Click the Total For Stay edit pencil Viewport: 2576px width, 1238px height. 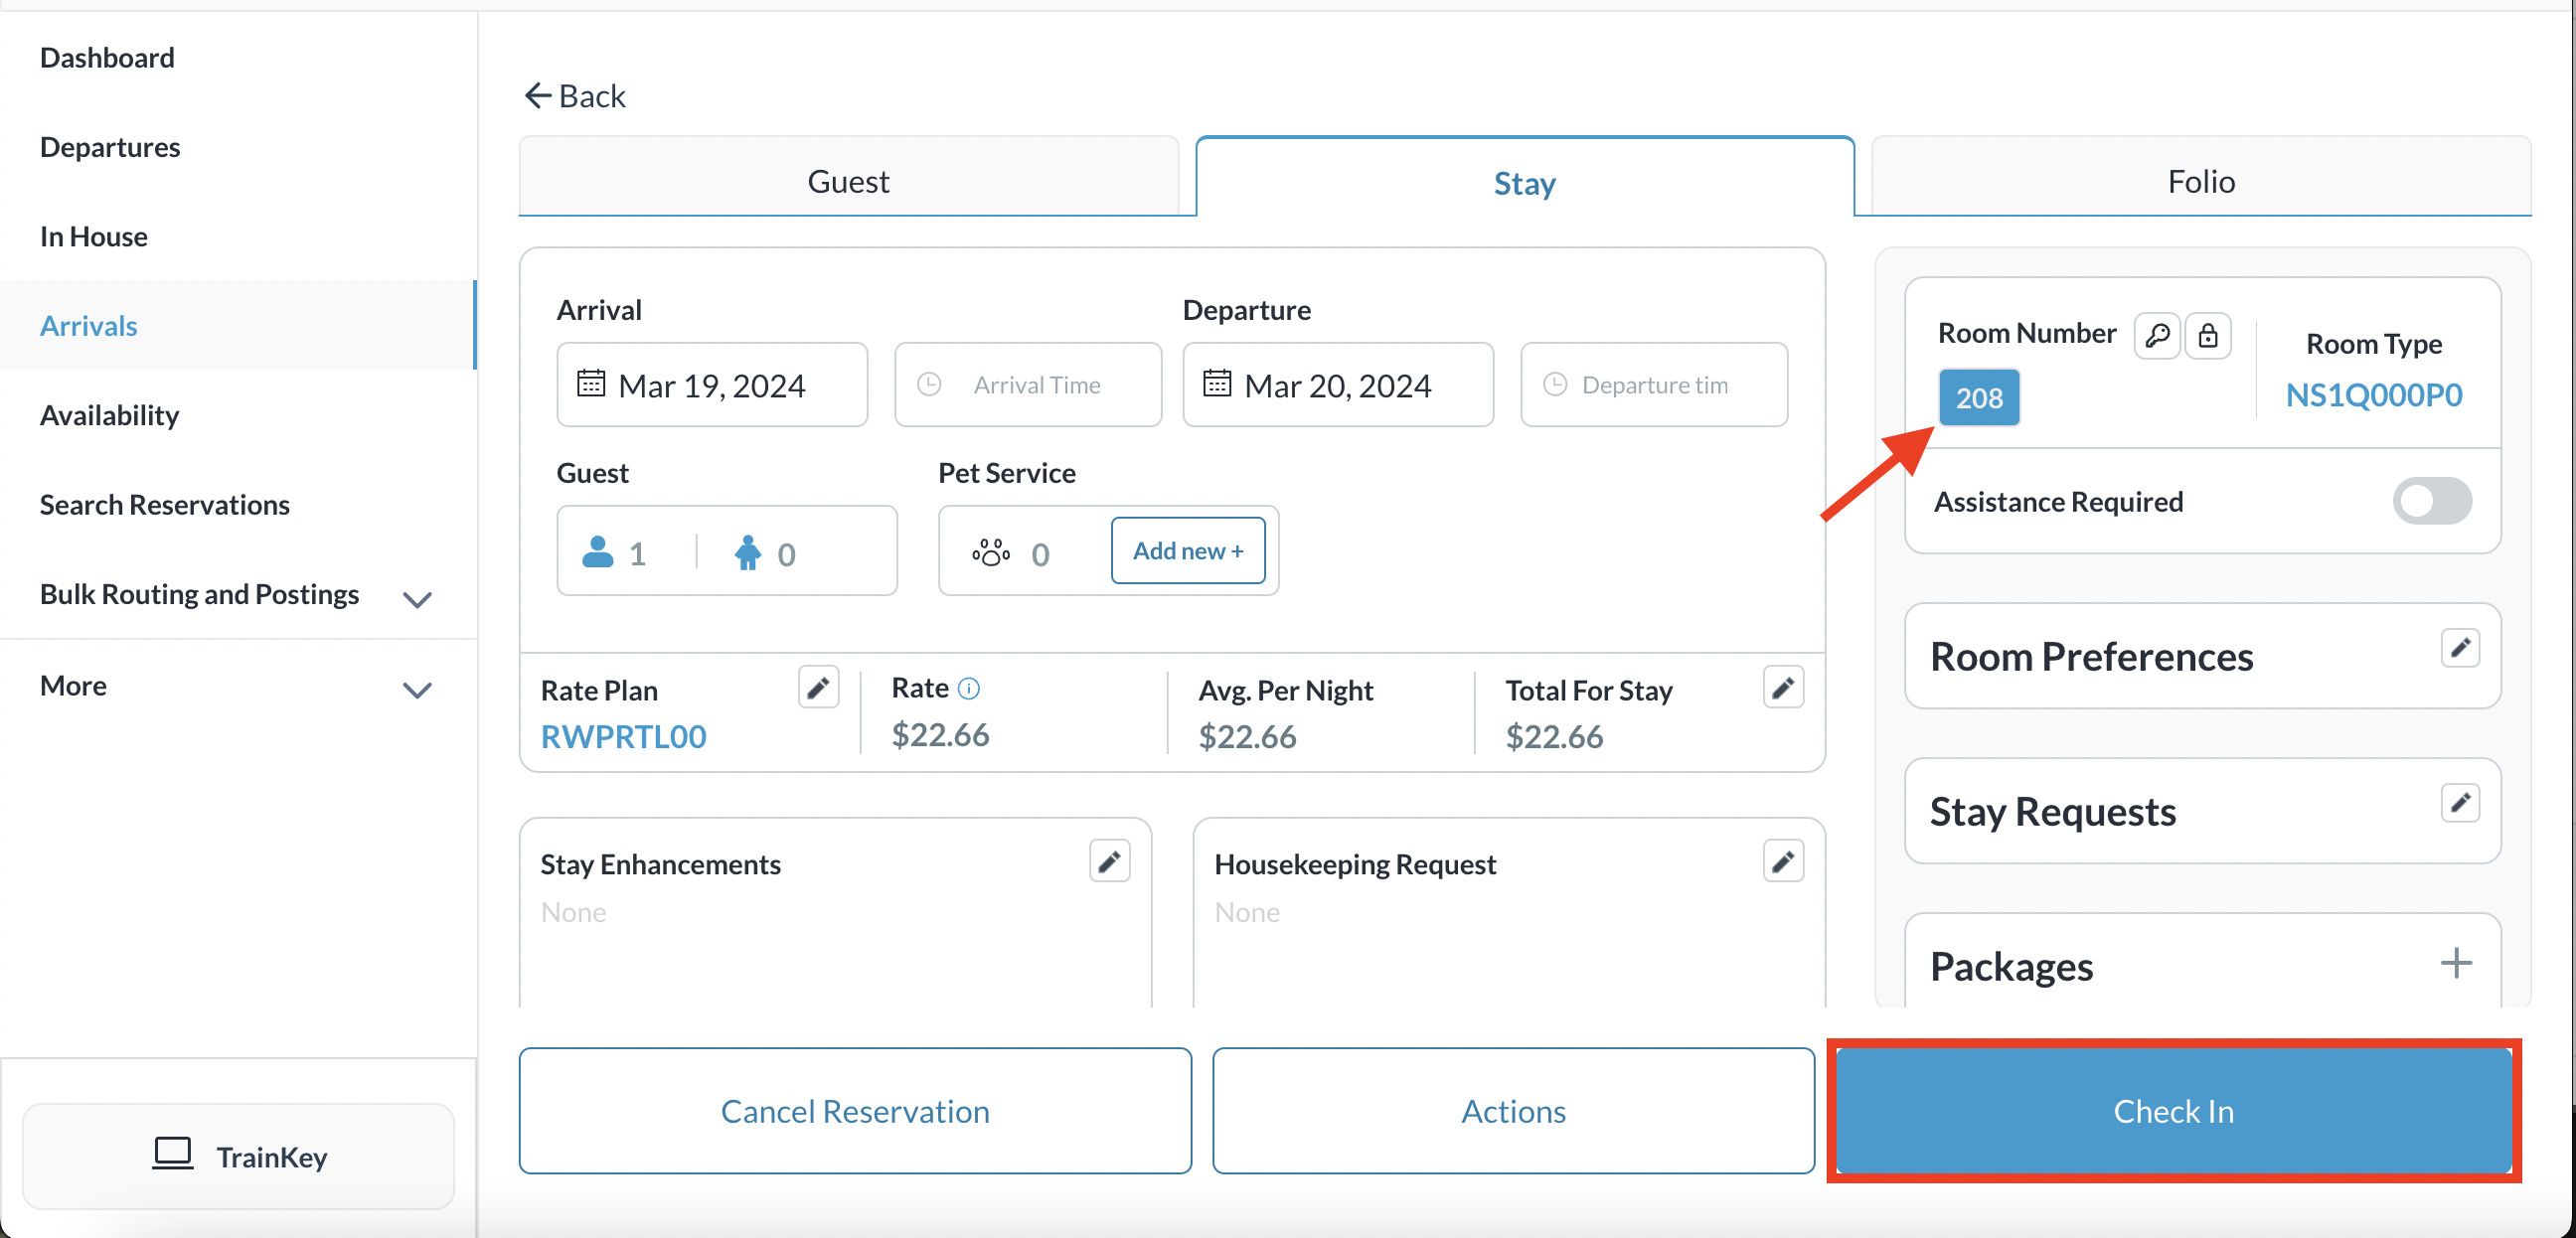coord(1782,688)
